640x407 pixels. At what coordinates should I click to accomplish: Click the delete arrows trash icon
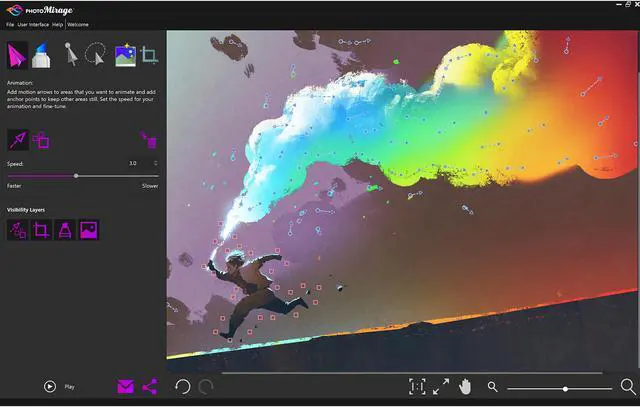point(149,140)
